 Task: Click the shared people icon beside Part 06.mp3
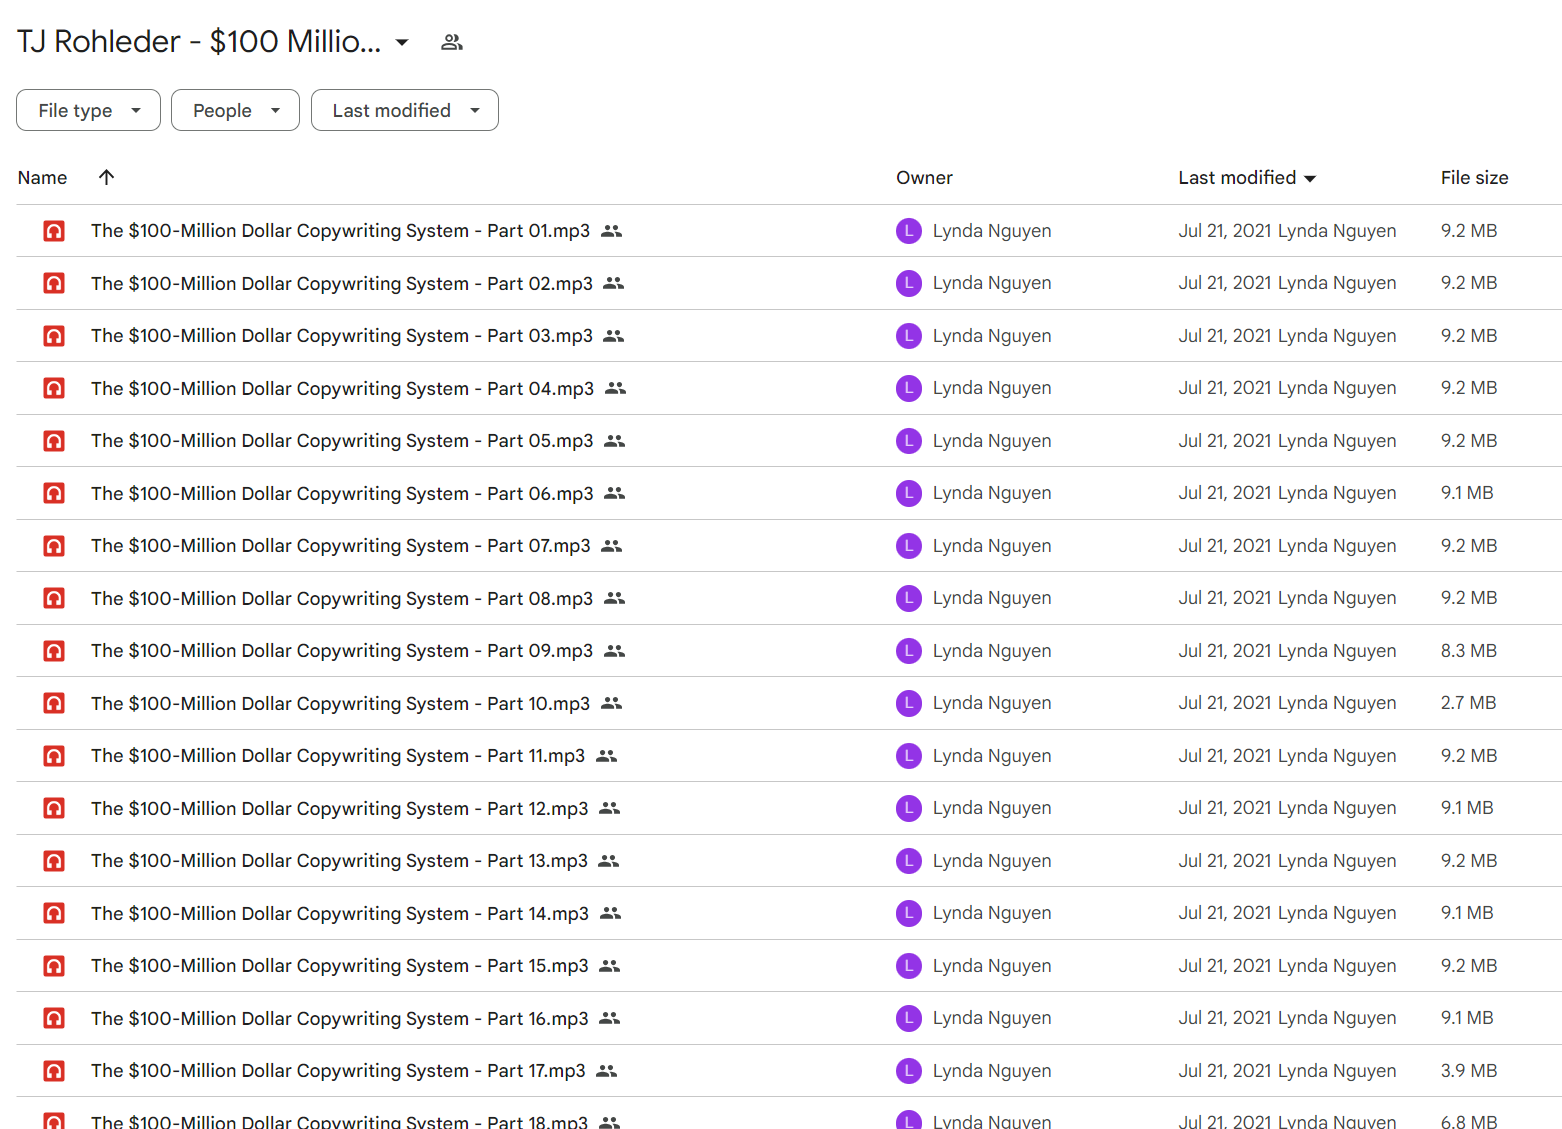(615, 493)
